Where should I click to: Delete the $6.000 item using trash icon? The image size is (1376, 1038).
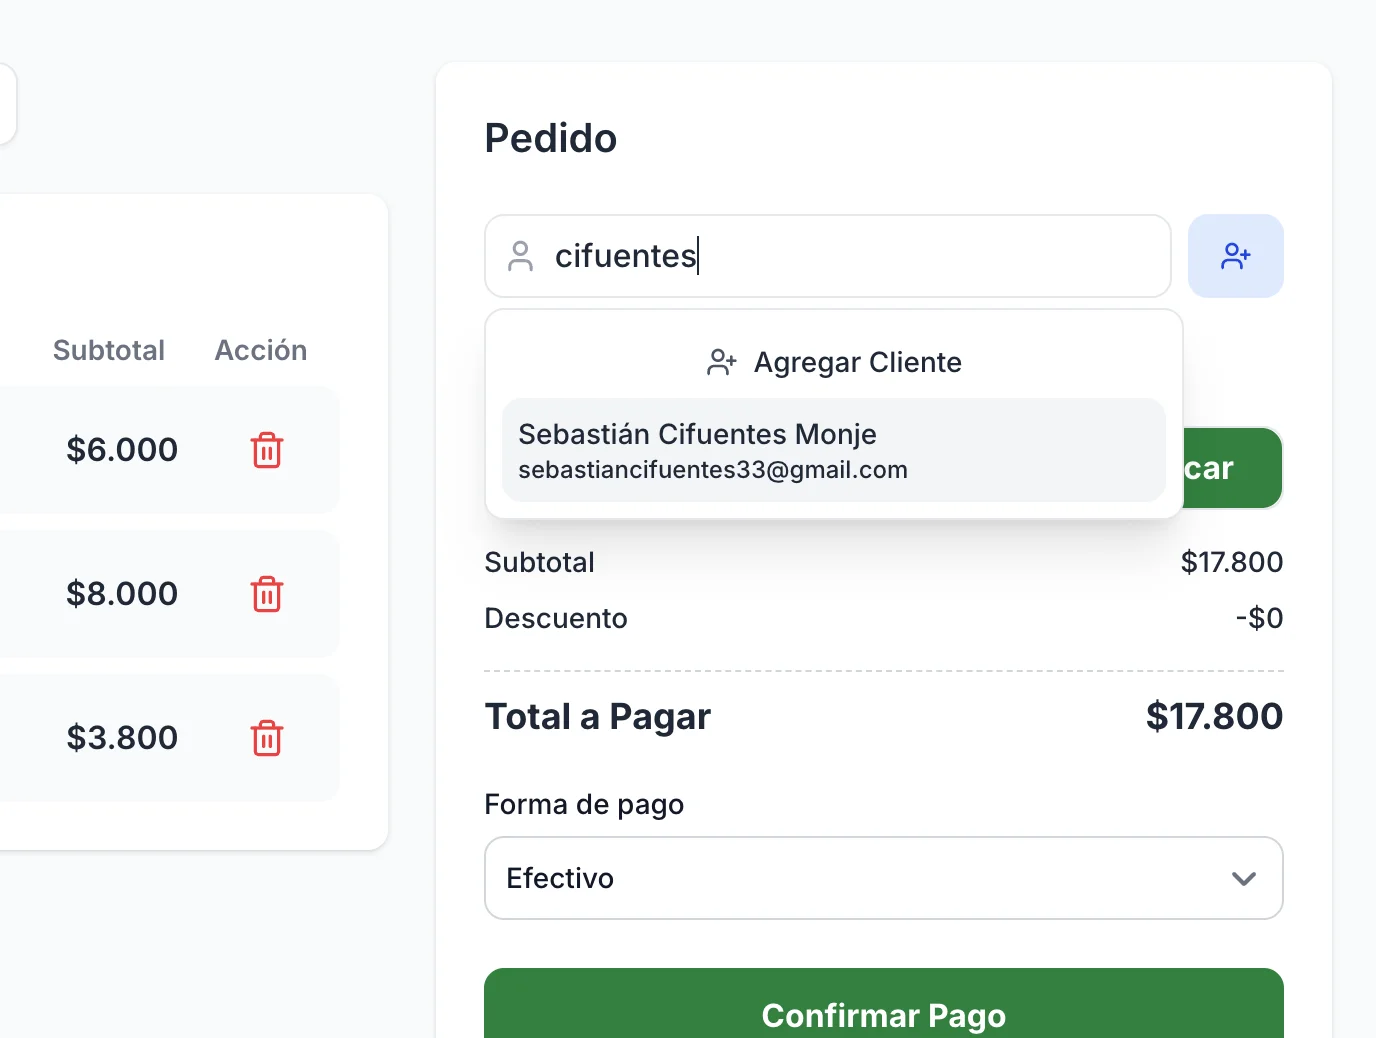tap(267, 450)
